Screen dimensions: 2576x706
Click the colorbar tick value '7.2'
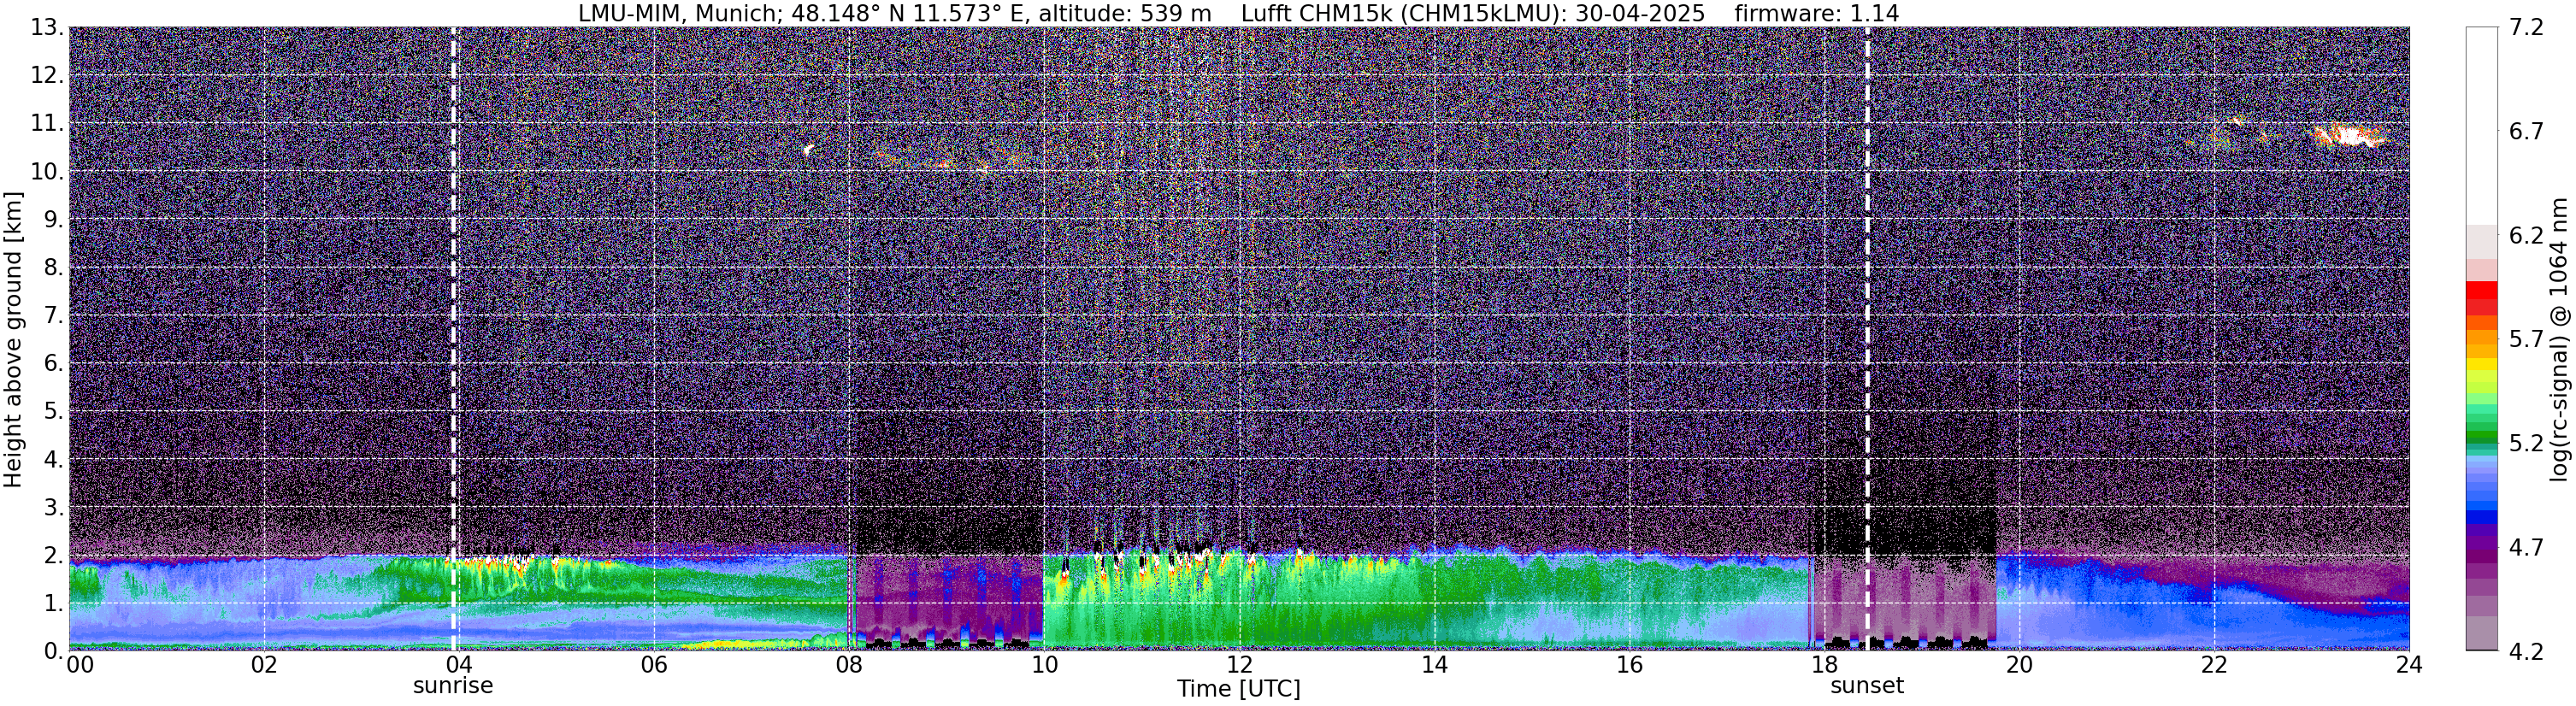pos(2526,28)
